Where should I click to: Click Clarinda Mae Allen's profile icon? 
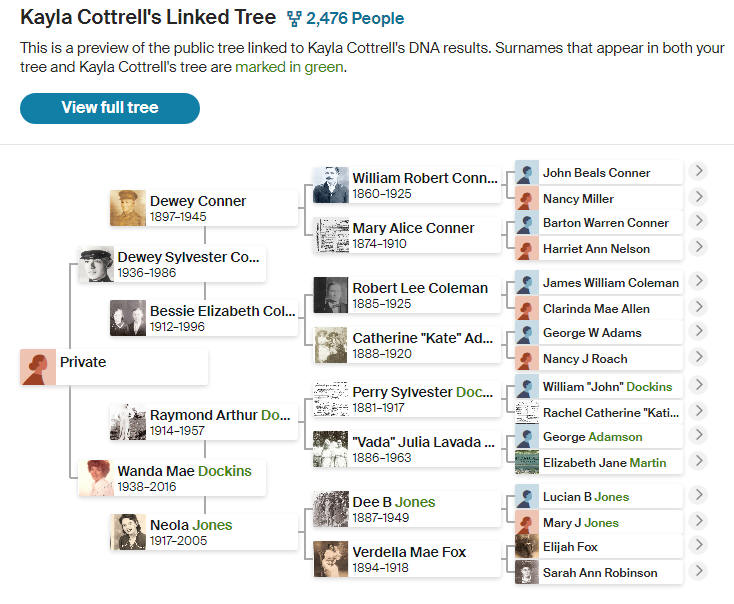527,308
